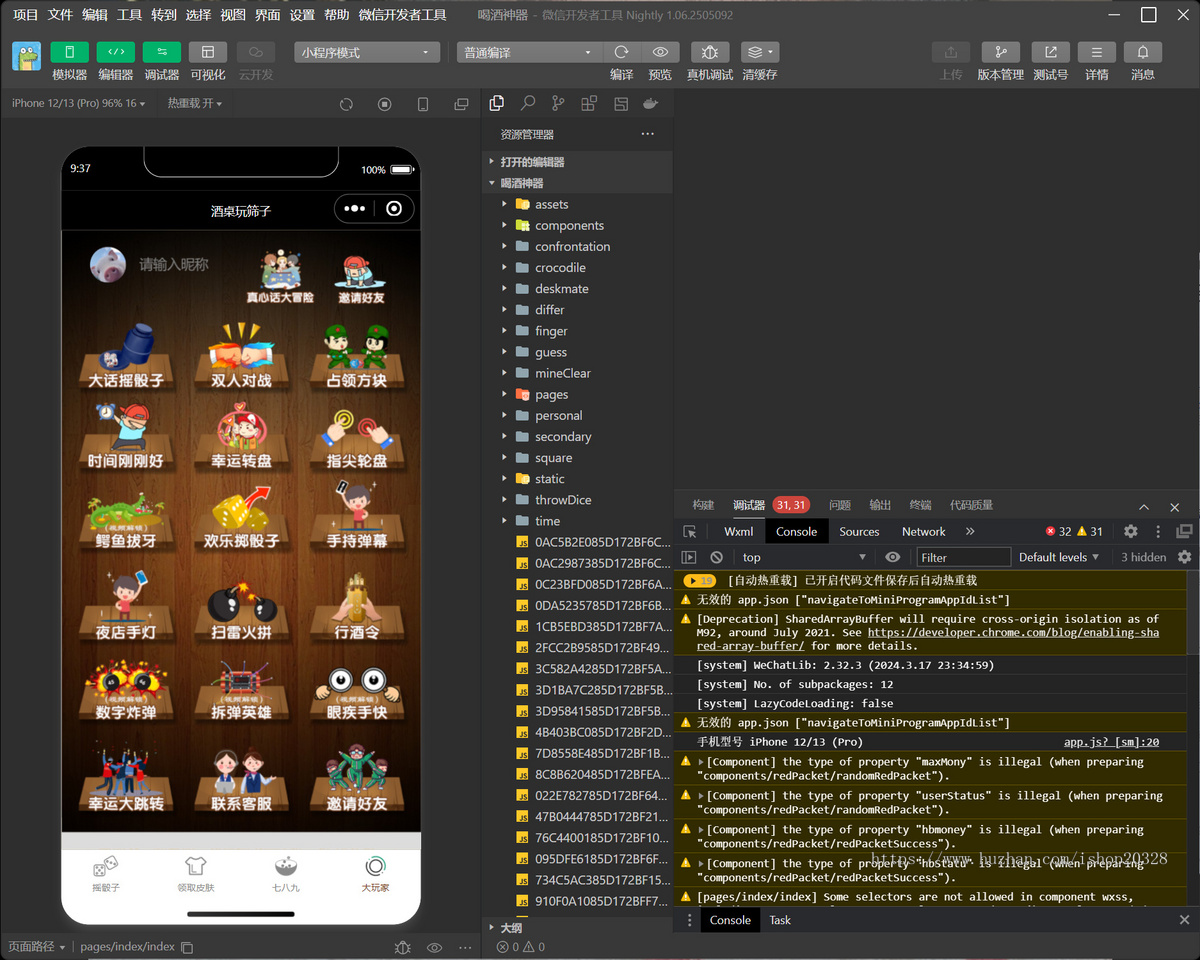Image resolution: width=1200 pixels, height=960 pixels.
Task: Open the source control sidebar icon
Action: coord(558,103)
